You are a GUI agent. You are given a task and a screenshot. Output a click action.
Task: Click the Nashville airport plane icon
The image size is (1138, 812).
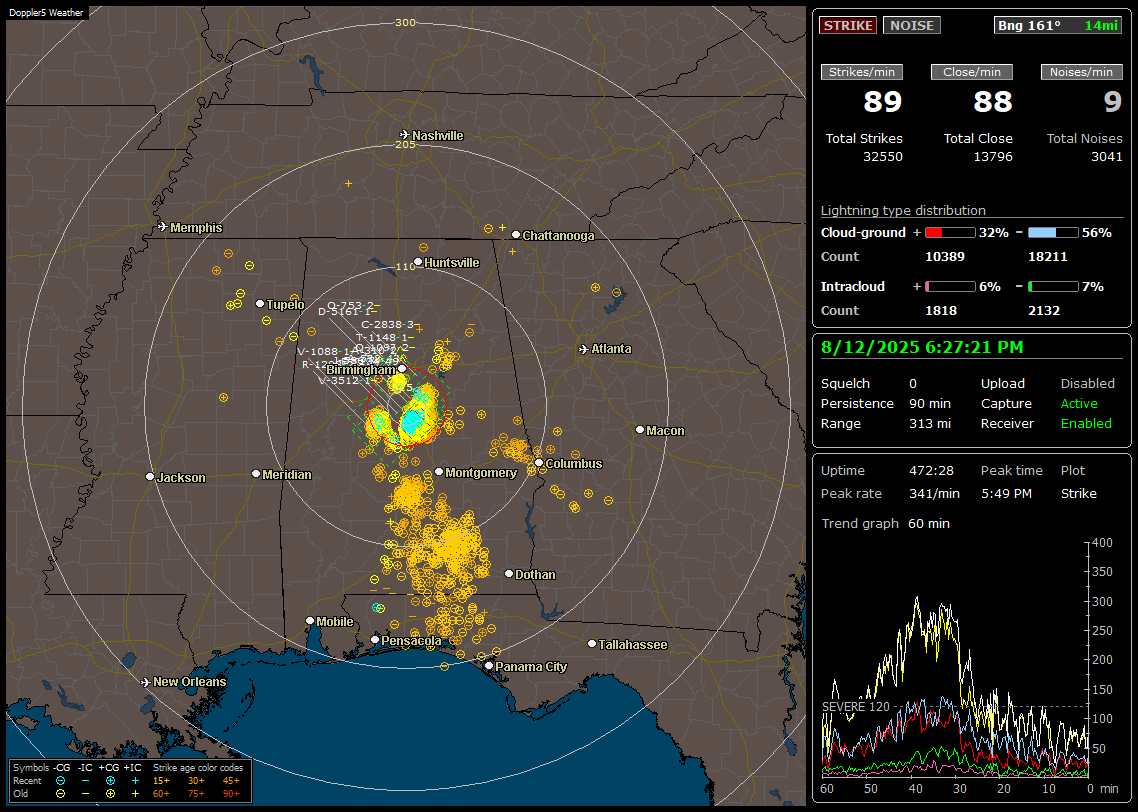[x=404, y=135]
